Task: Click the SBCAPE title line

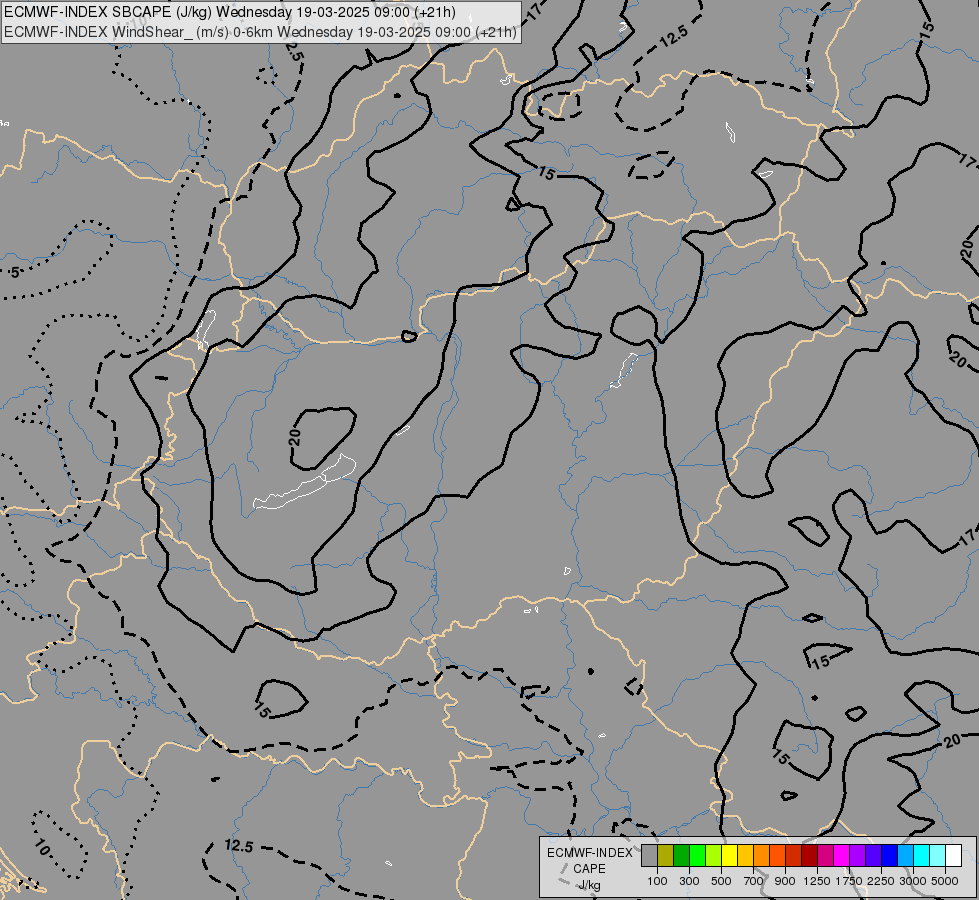Action: [x=230, y=12]
